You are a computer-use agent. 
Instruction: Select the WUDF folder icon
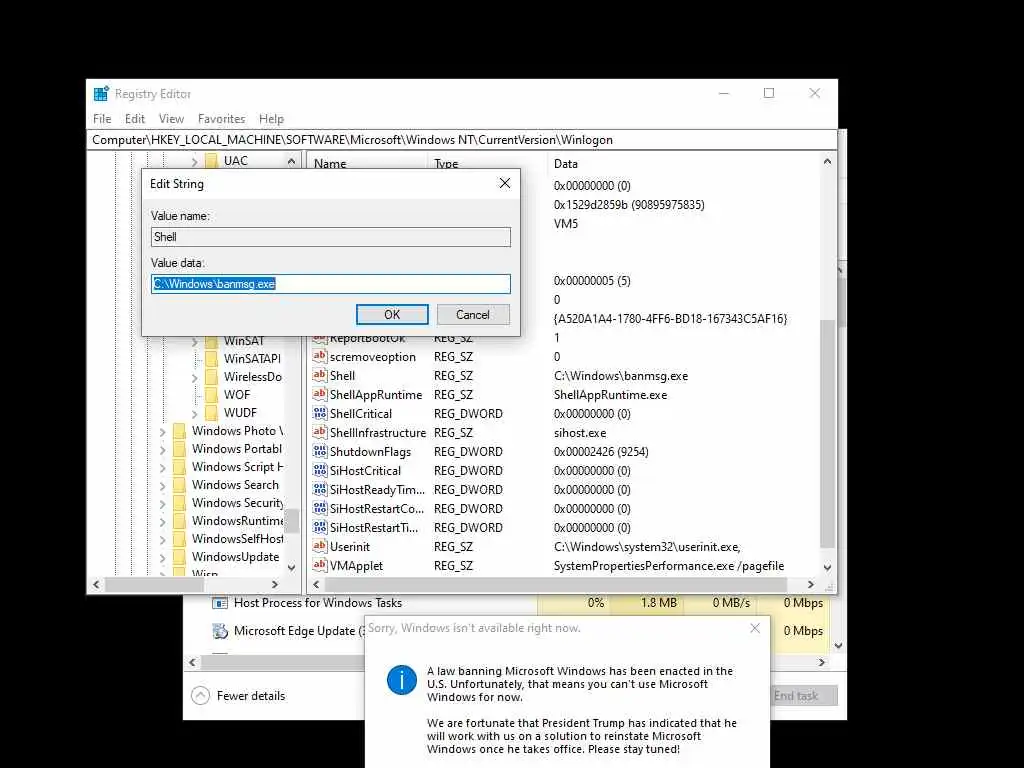click(x=211, y=413)
